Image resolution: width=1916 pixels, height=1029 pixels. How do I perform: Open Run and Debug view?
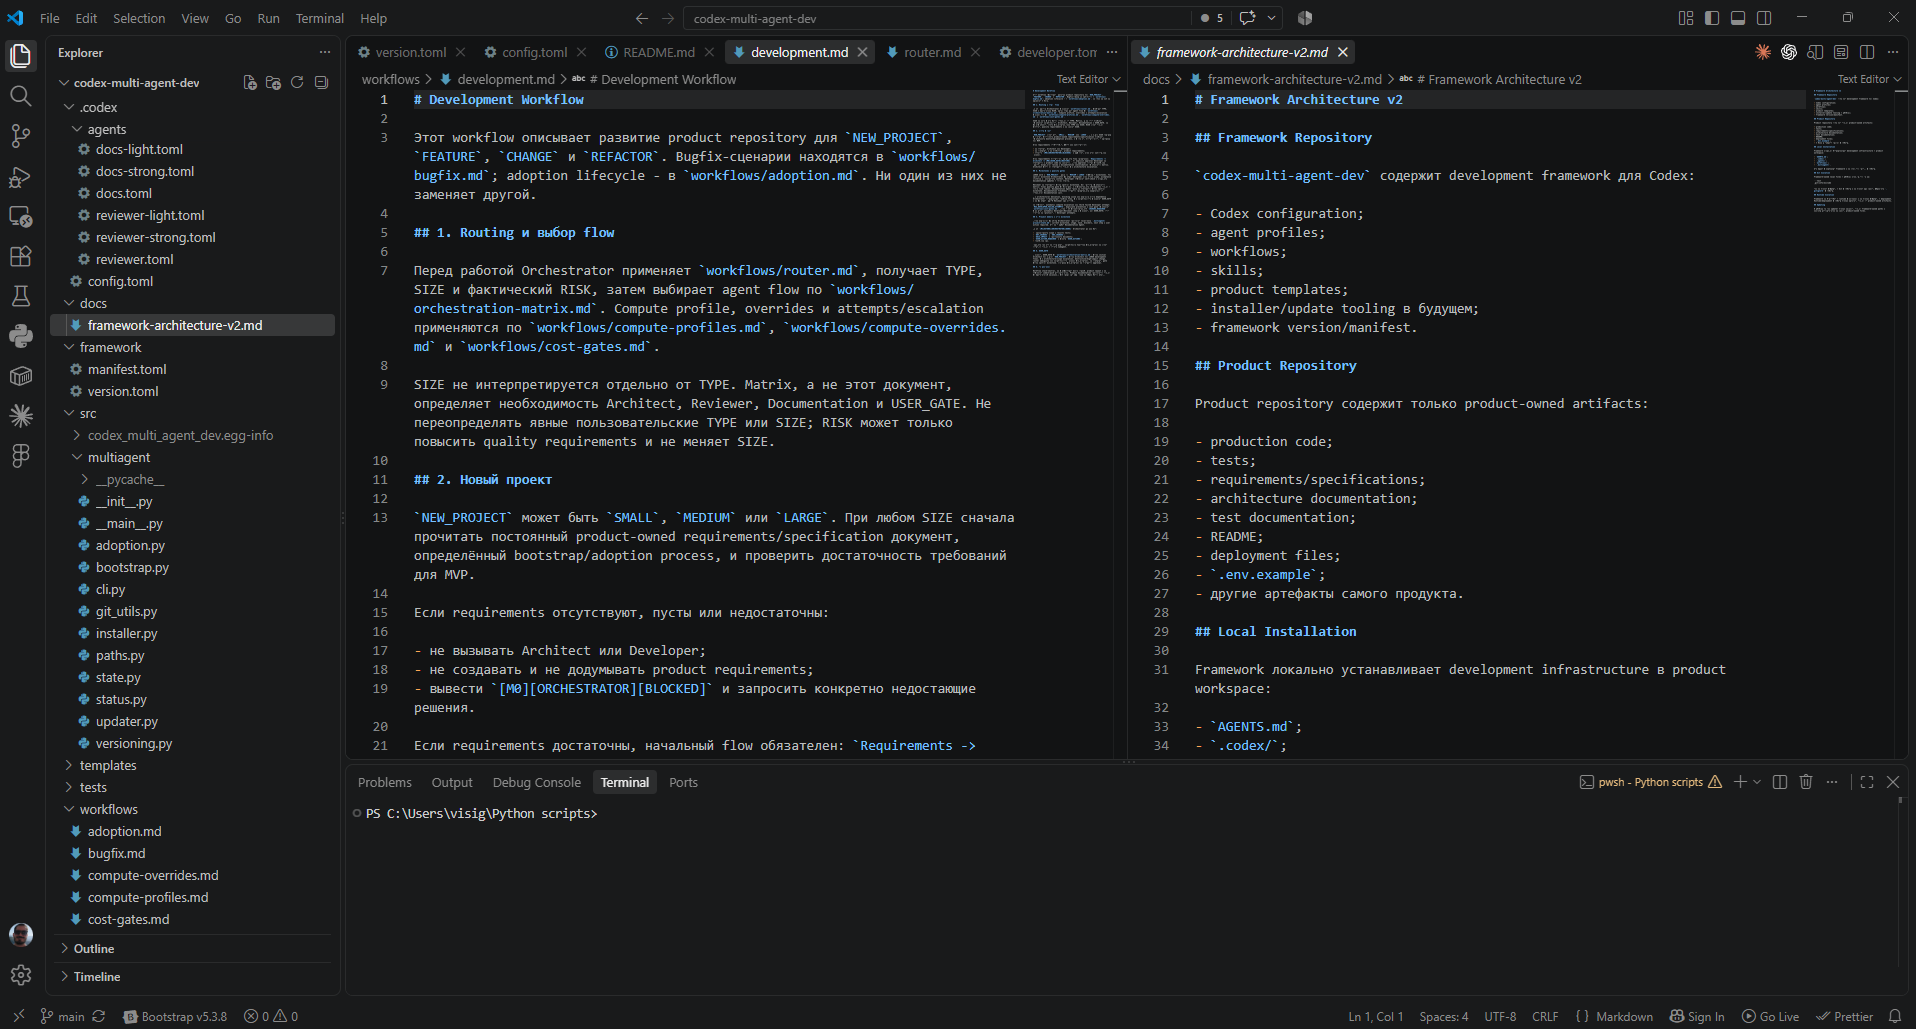coord(20,176)
